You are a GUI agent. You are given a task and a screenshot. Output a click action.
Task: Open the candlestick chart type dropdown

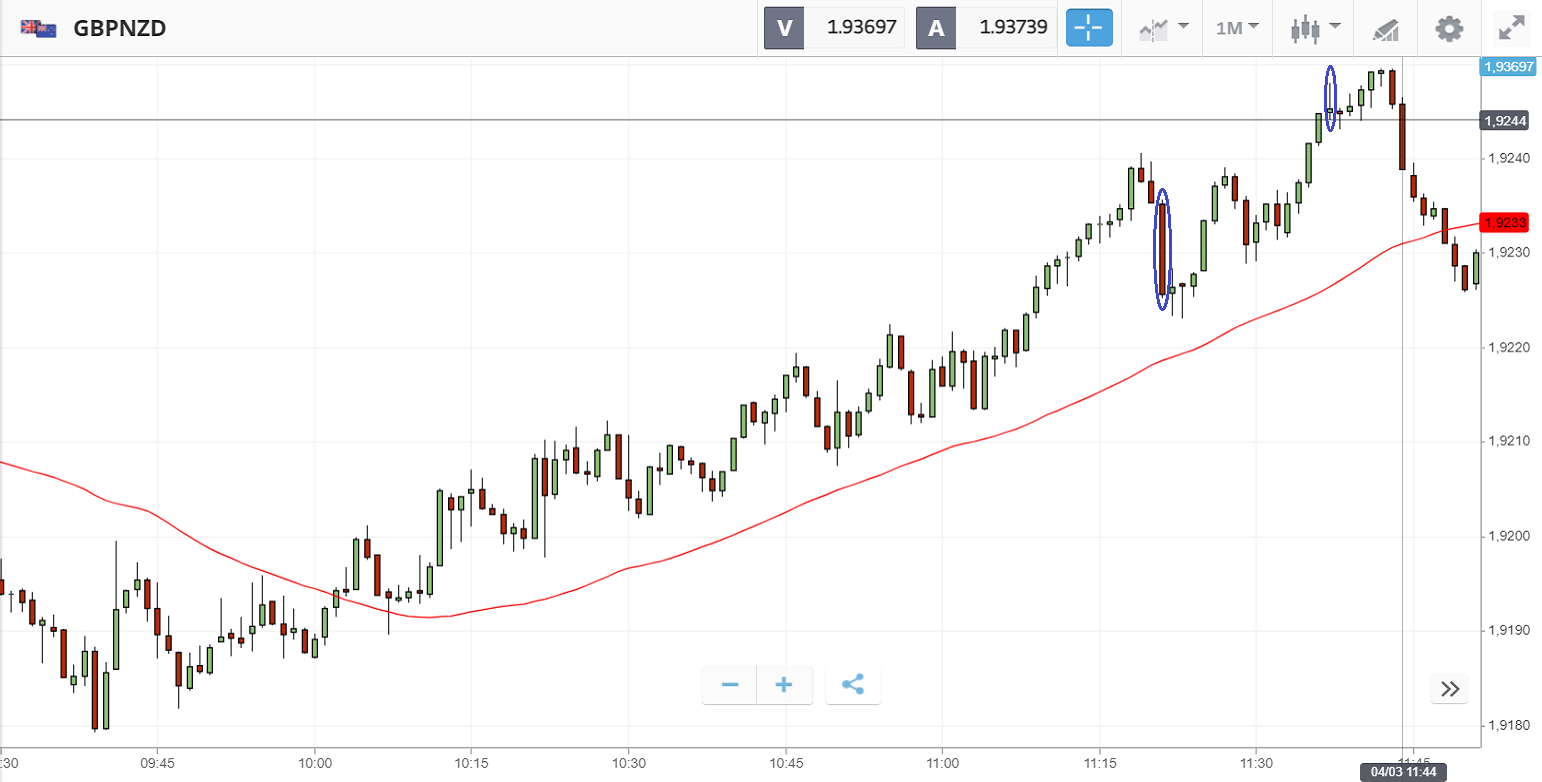click(x=1314, y=28)
